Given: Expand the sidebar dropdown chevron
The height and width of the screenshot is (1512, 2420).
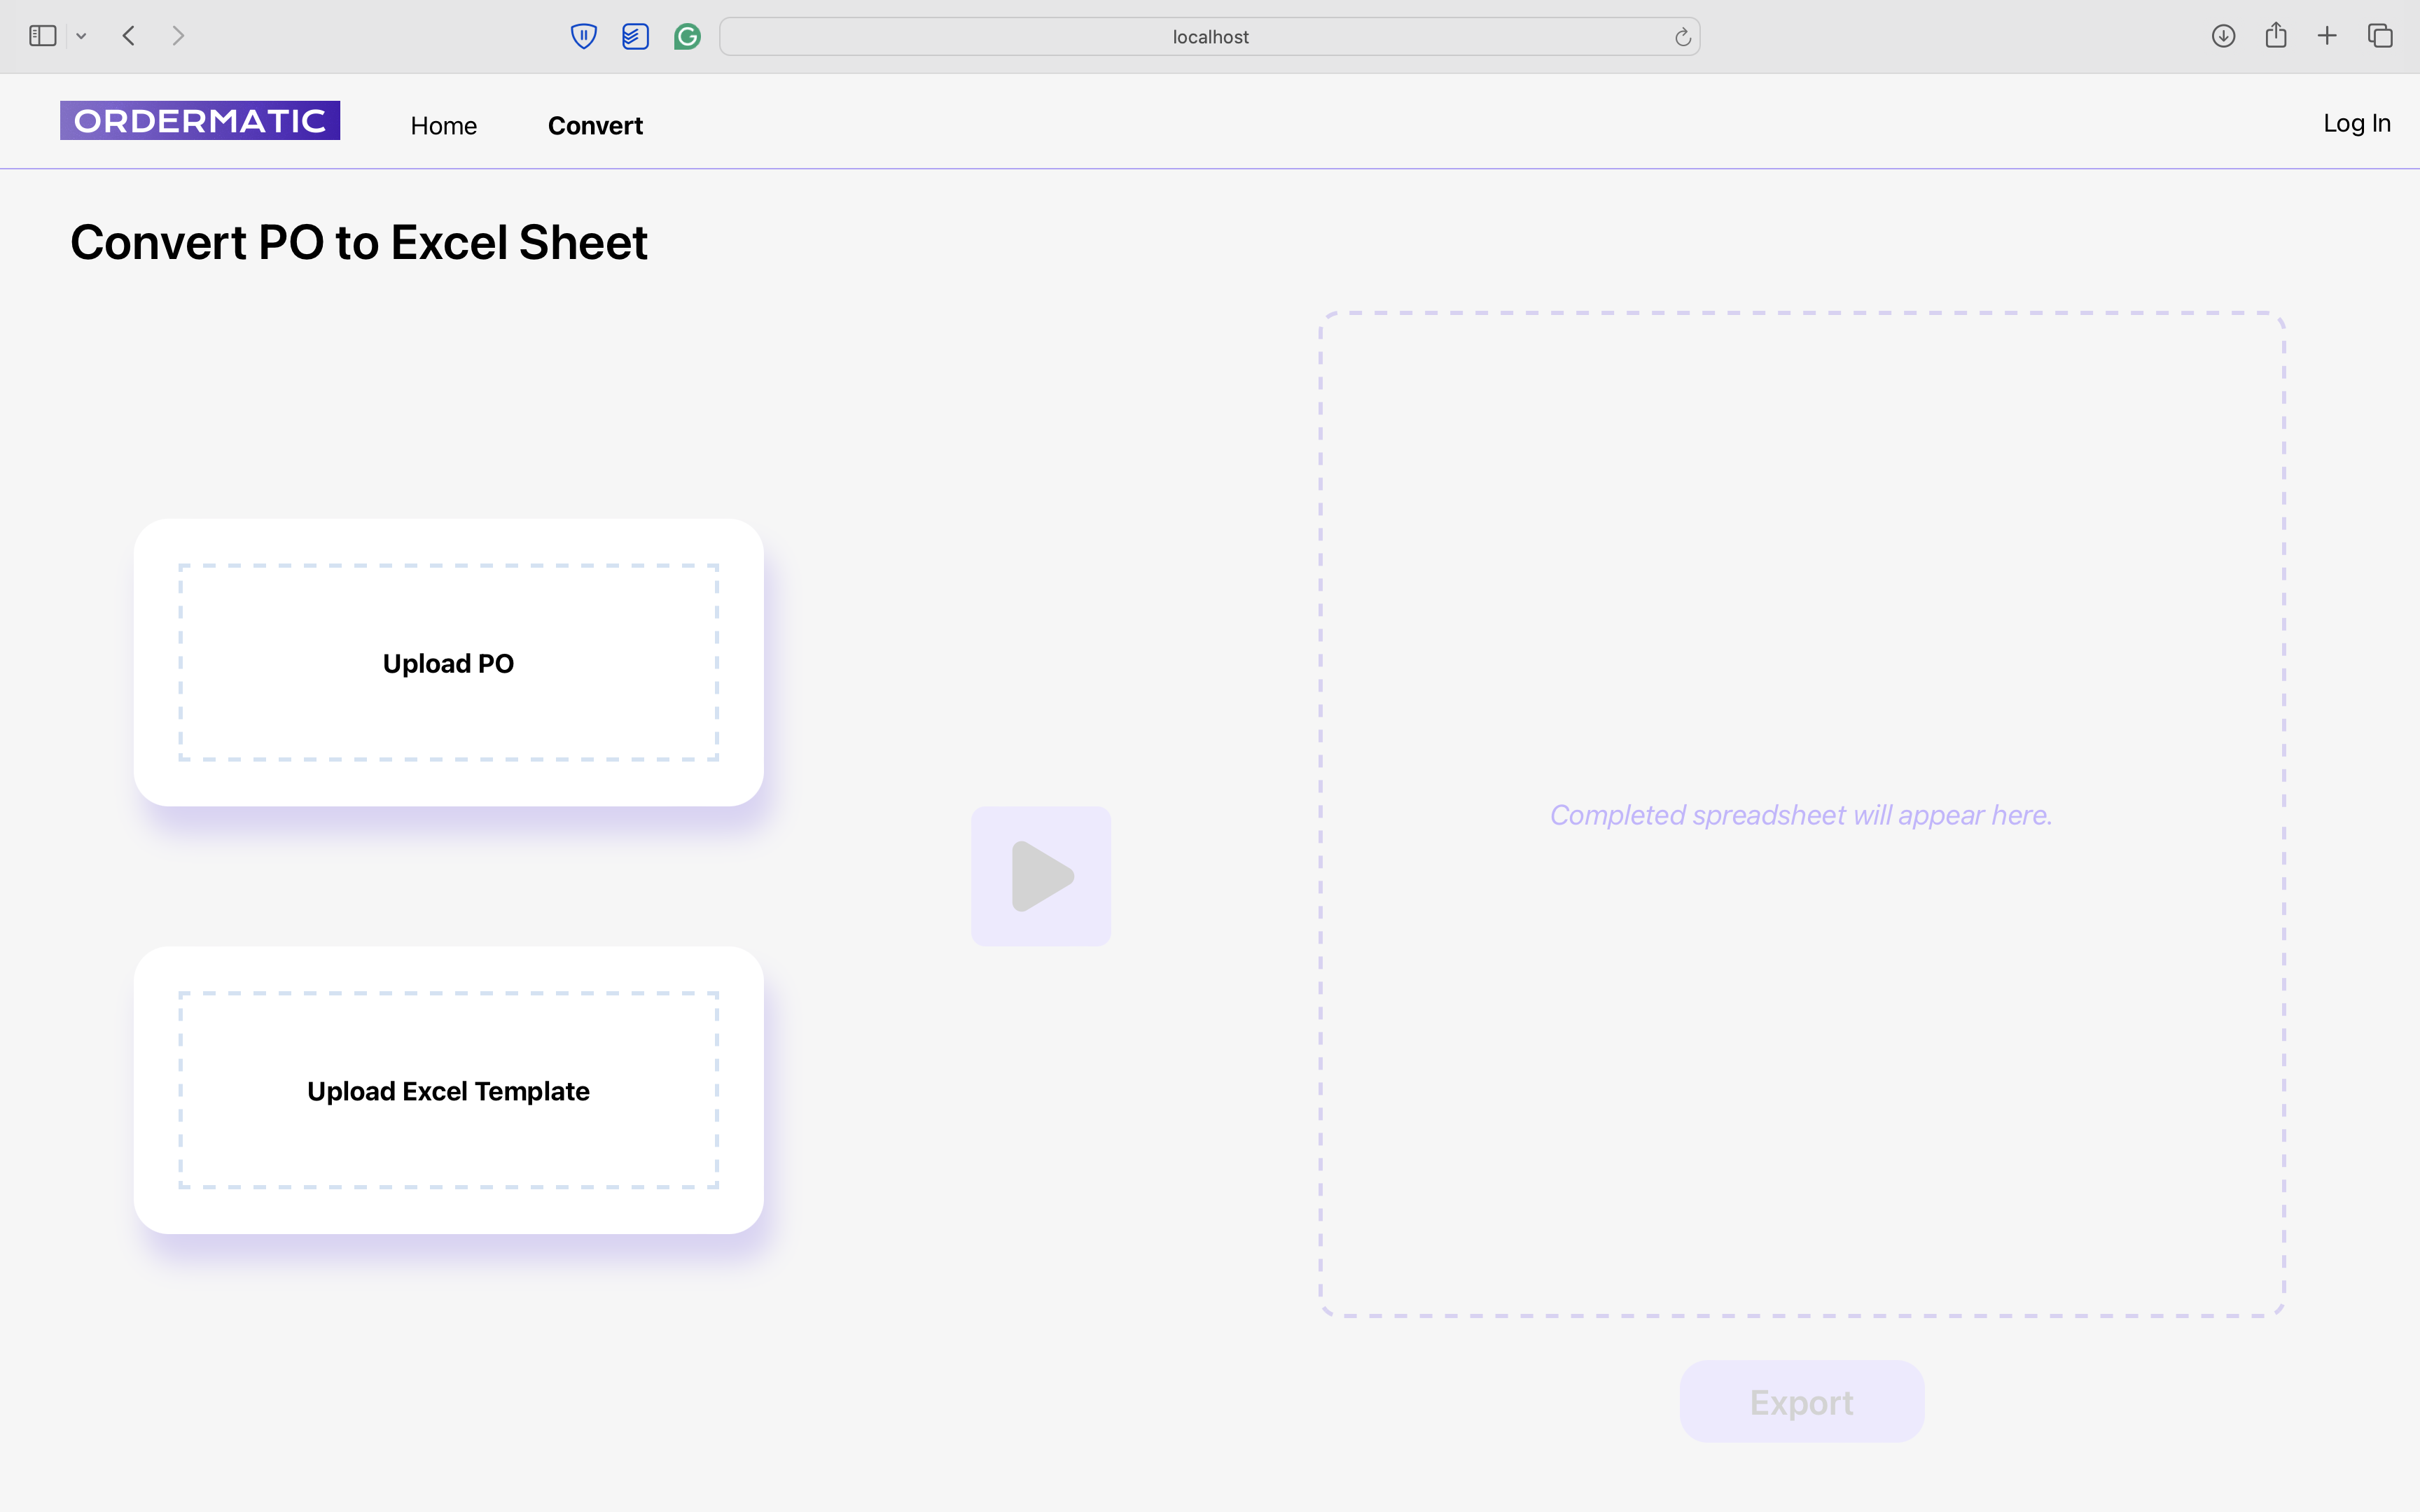Looking at the screenshot, I should 82,36.
